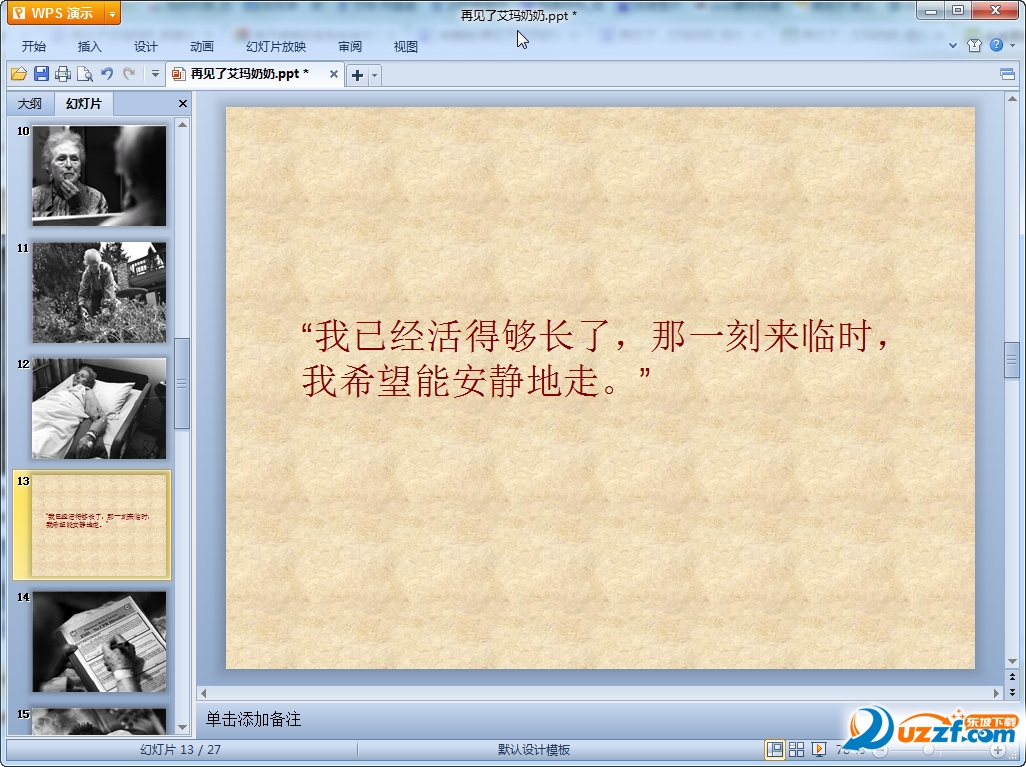Open the 开始 ribbon tab

[33, 46]
